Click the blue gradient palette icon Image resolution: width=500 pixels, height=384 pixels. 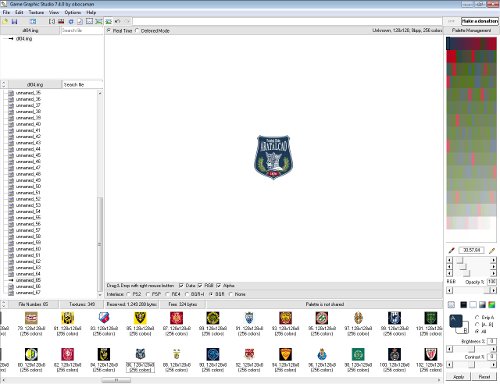click(x=482, y=304)
